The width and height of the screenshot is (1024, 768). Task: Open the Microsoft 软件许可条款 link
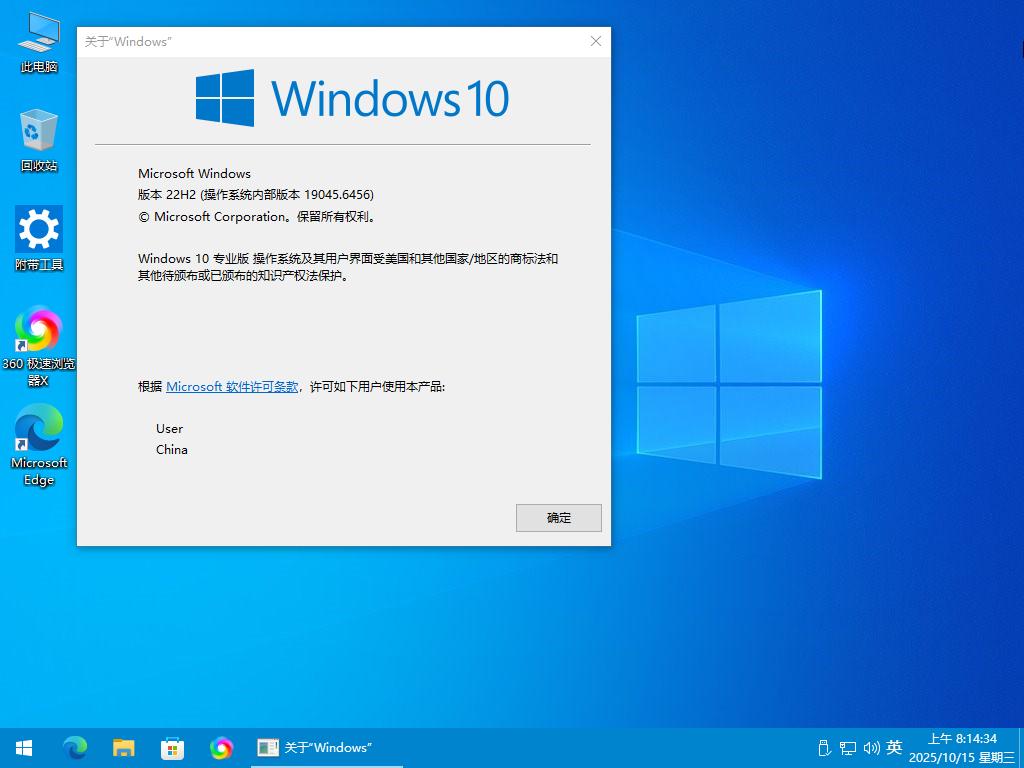(232, 386)
